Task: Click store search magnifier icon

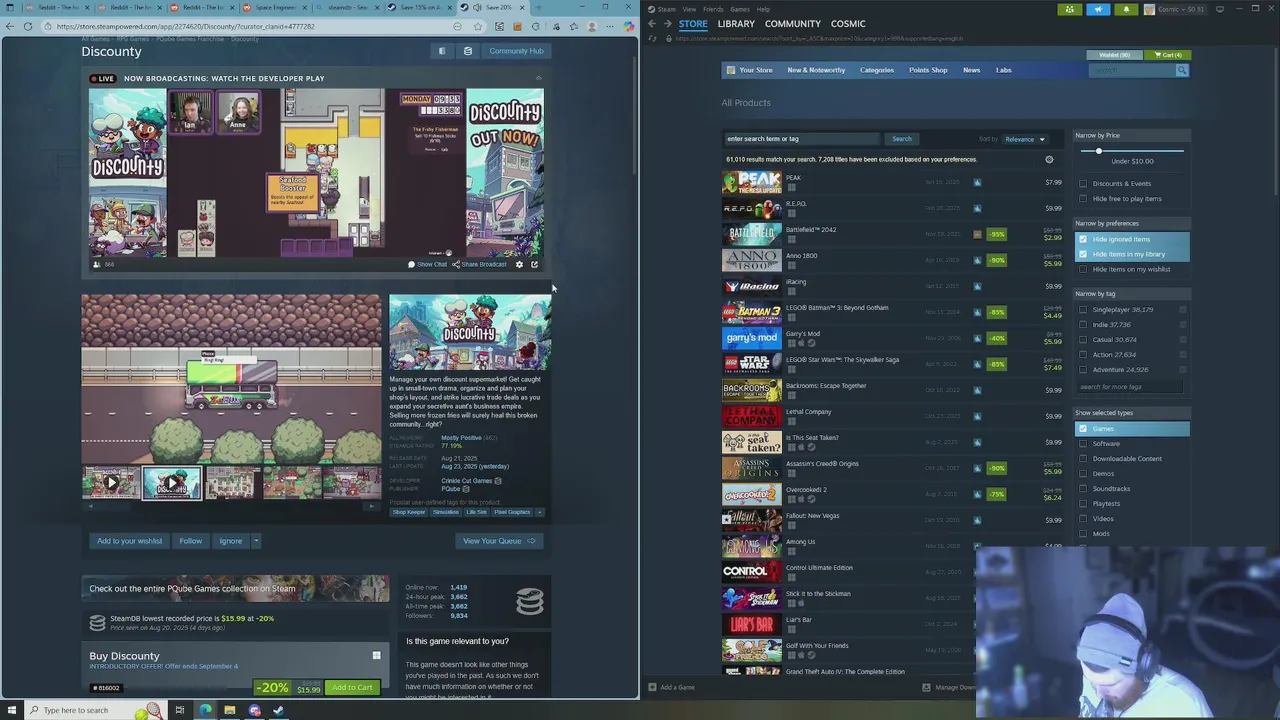Action: point(1182,70)
